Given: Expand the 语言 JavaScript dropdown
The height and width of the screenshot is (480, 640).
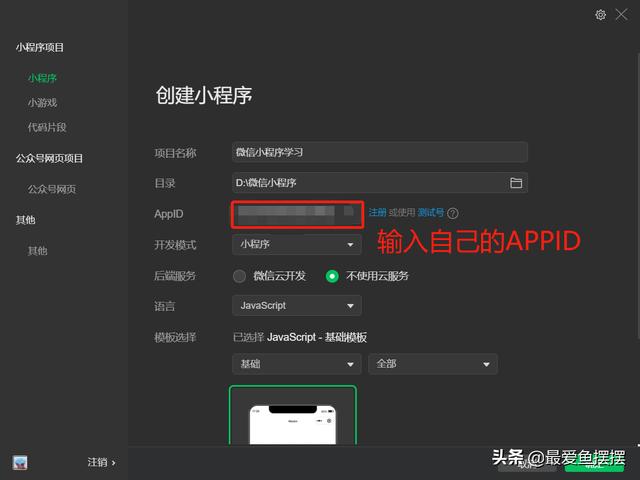Looking at the screenshot, I should coord(297,306).
